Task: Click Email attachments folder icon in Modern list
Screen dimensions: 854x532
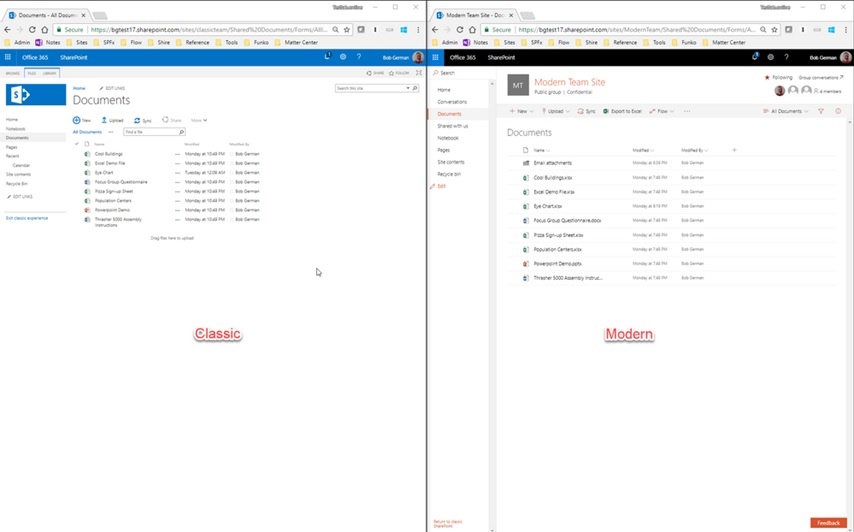Action: point(526,163)
